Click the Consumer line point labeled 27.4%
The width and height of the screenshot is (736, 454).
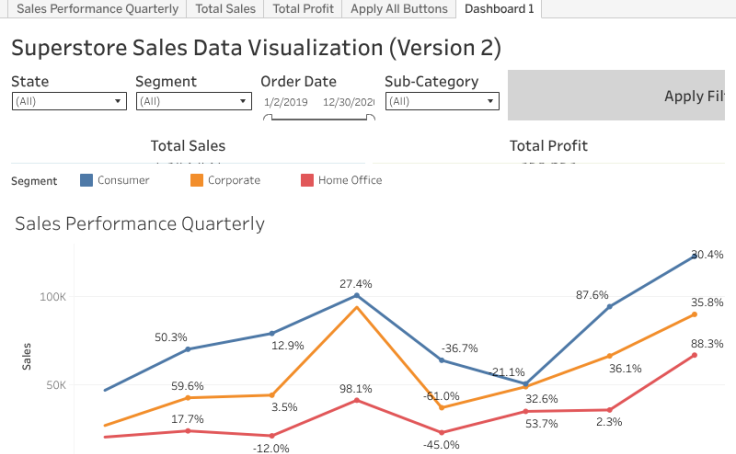[356, 295]
